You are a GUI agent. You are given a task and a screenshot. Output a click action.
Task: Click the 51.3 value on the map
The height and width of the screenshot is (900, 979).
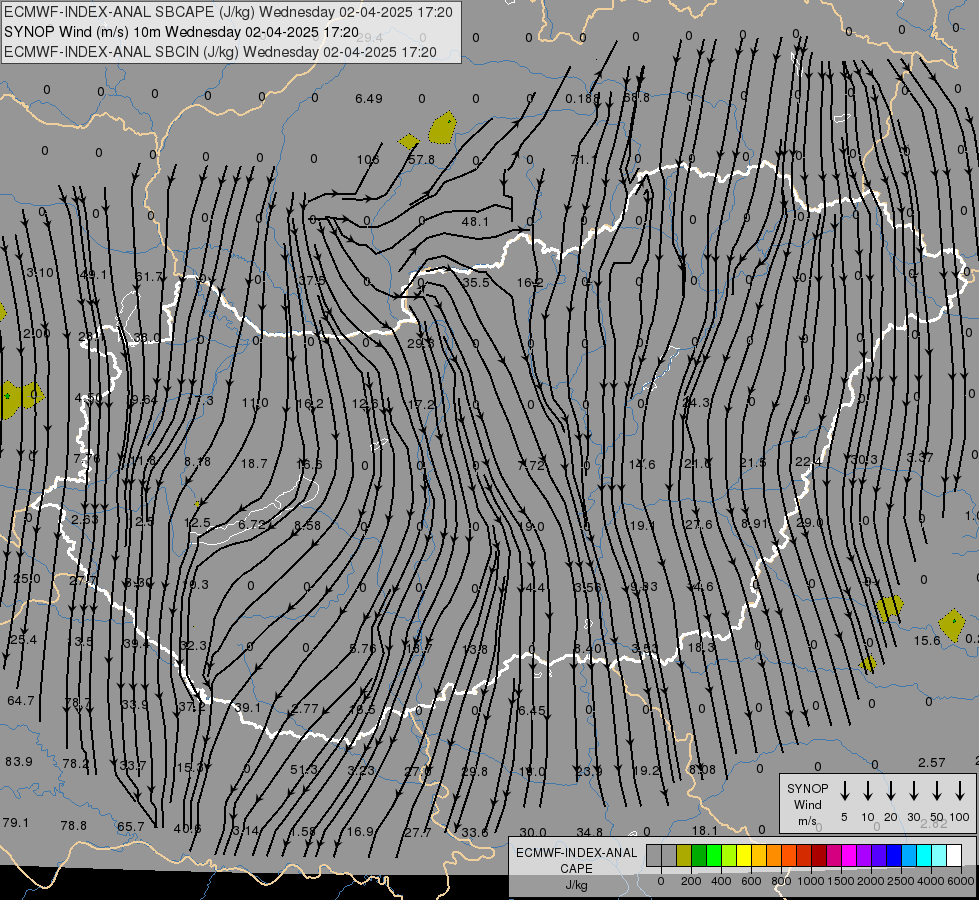pyautogui.click(x=304, y=769)
